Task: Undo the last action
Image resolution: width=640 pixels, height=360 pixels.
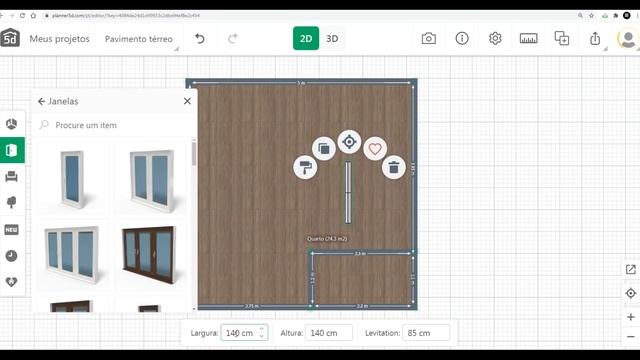Action: pyautogui.click(x=200, y=38)
